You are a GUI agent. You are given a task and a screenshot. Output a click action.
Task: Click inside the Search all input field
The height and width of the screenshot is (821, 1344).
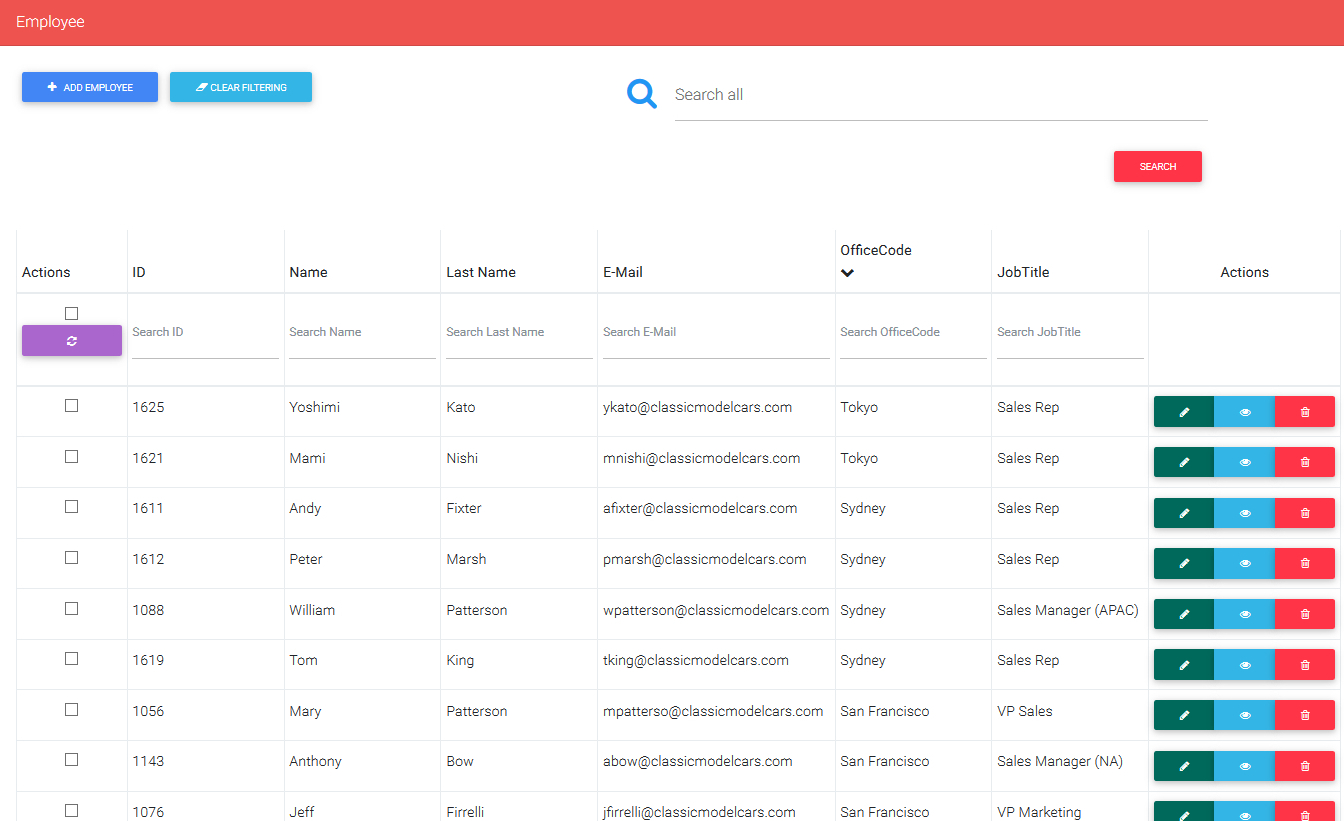pos(900,94)
